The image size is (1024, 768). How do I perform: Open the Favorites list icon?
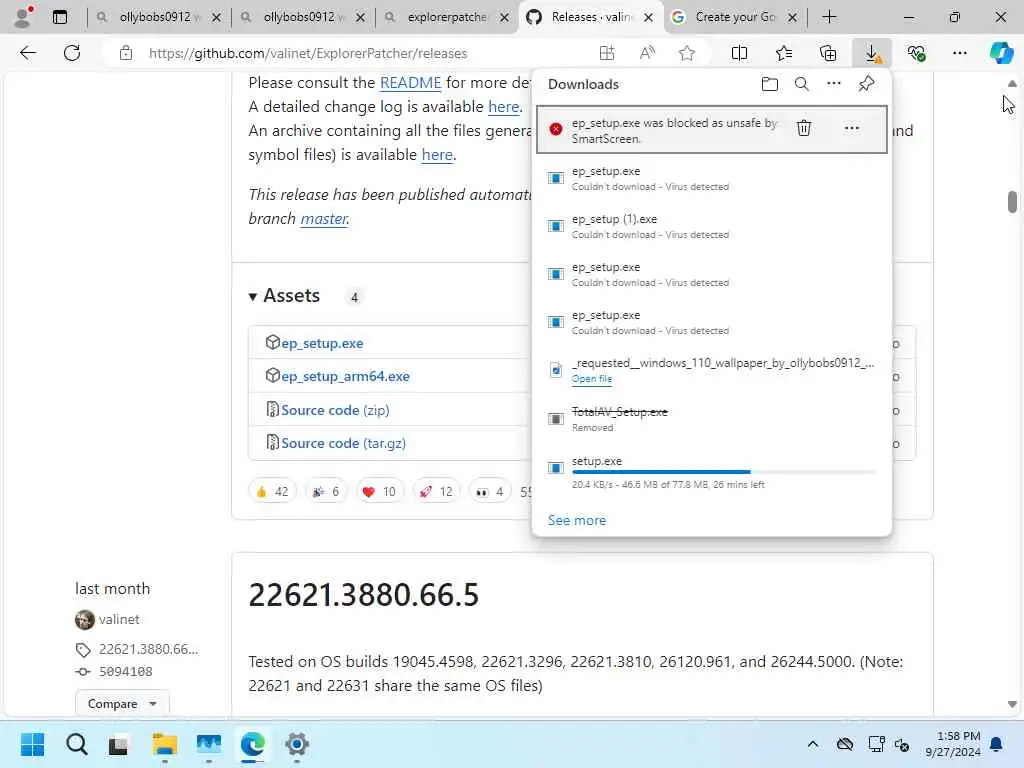point(784,53)
